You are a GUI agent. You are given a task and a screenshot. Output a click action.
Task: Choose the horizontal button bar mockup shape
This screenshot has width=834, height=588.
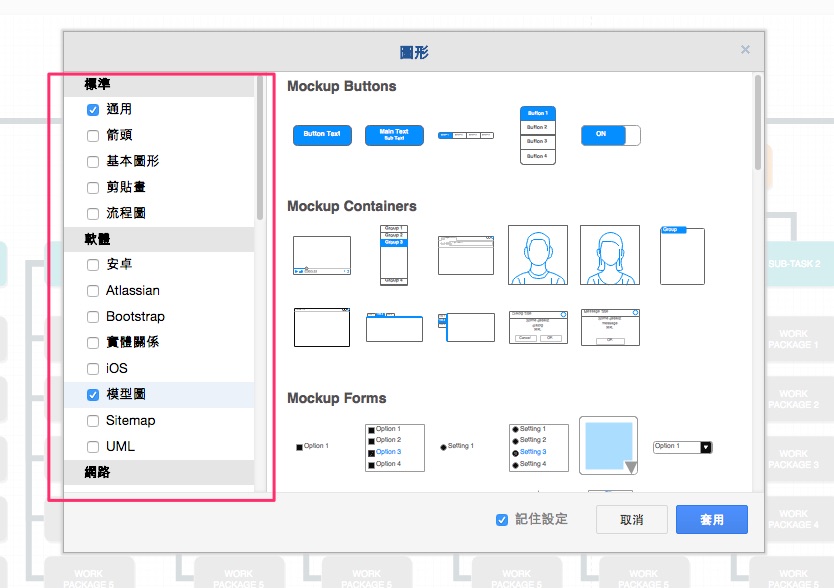[466, 135]
